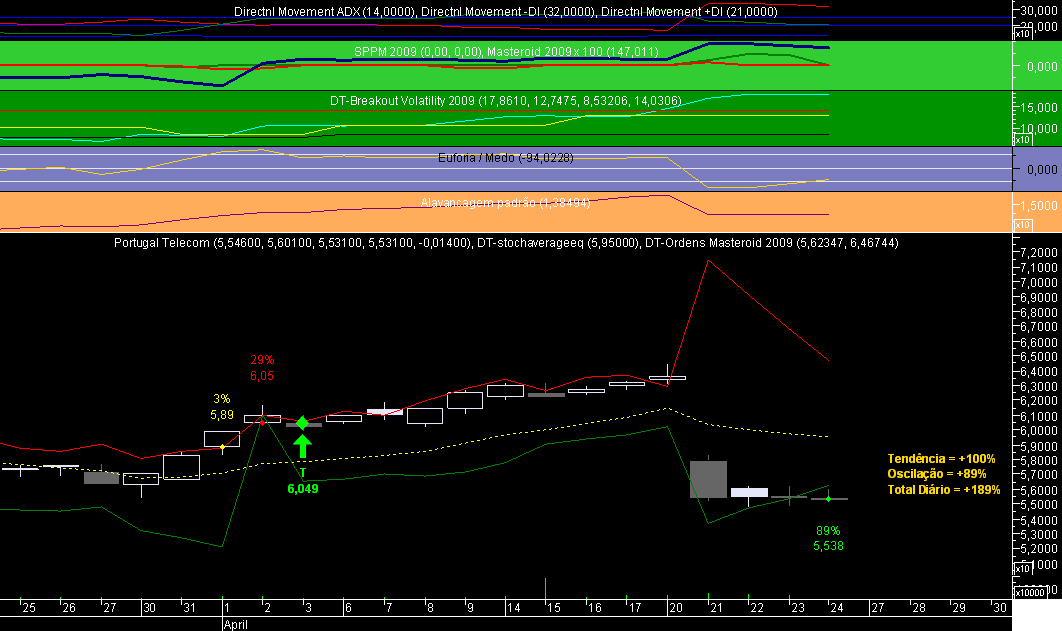Click the 5,5000 price axis label

pos(1038,505)
